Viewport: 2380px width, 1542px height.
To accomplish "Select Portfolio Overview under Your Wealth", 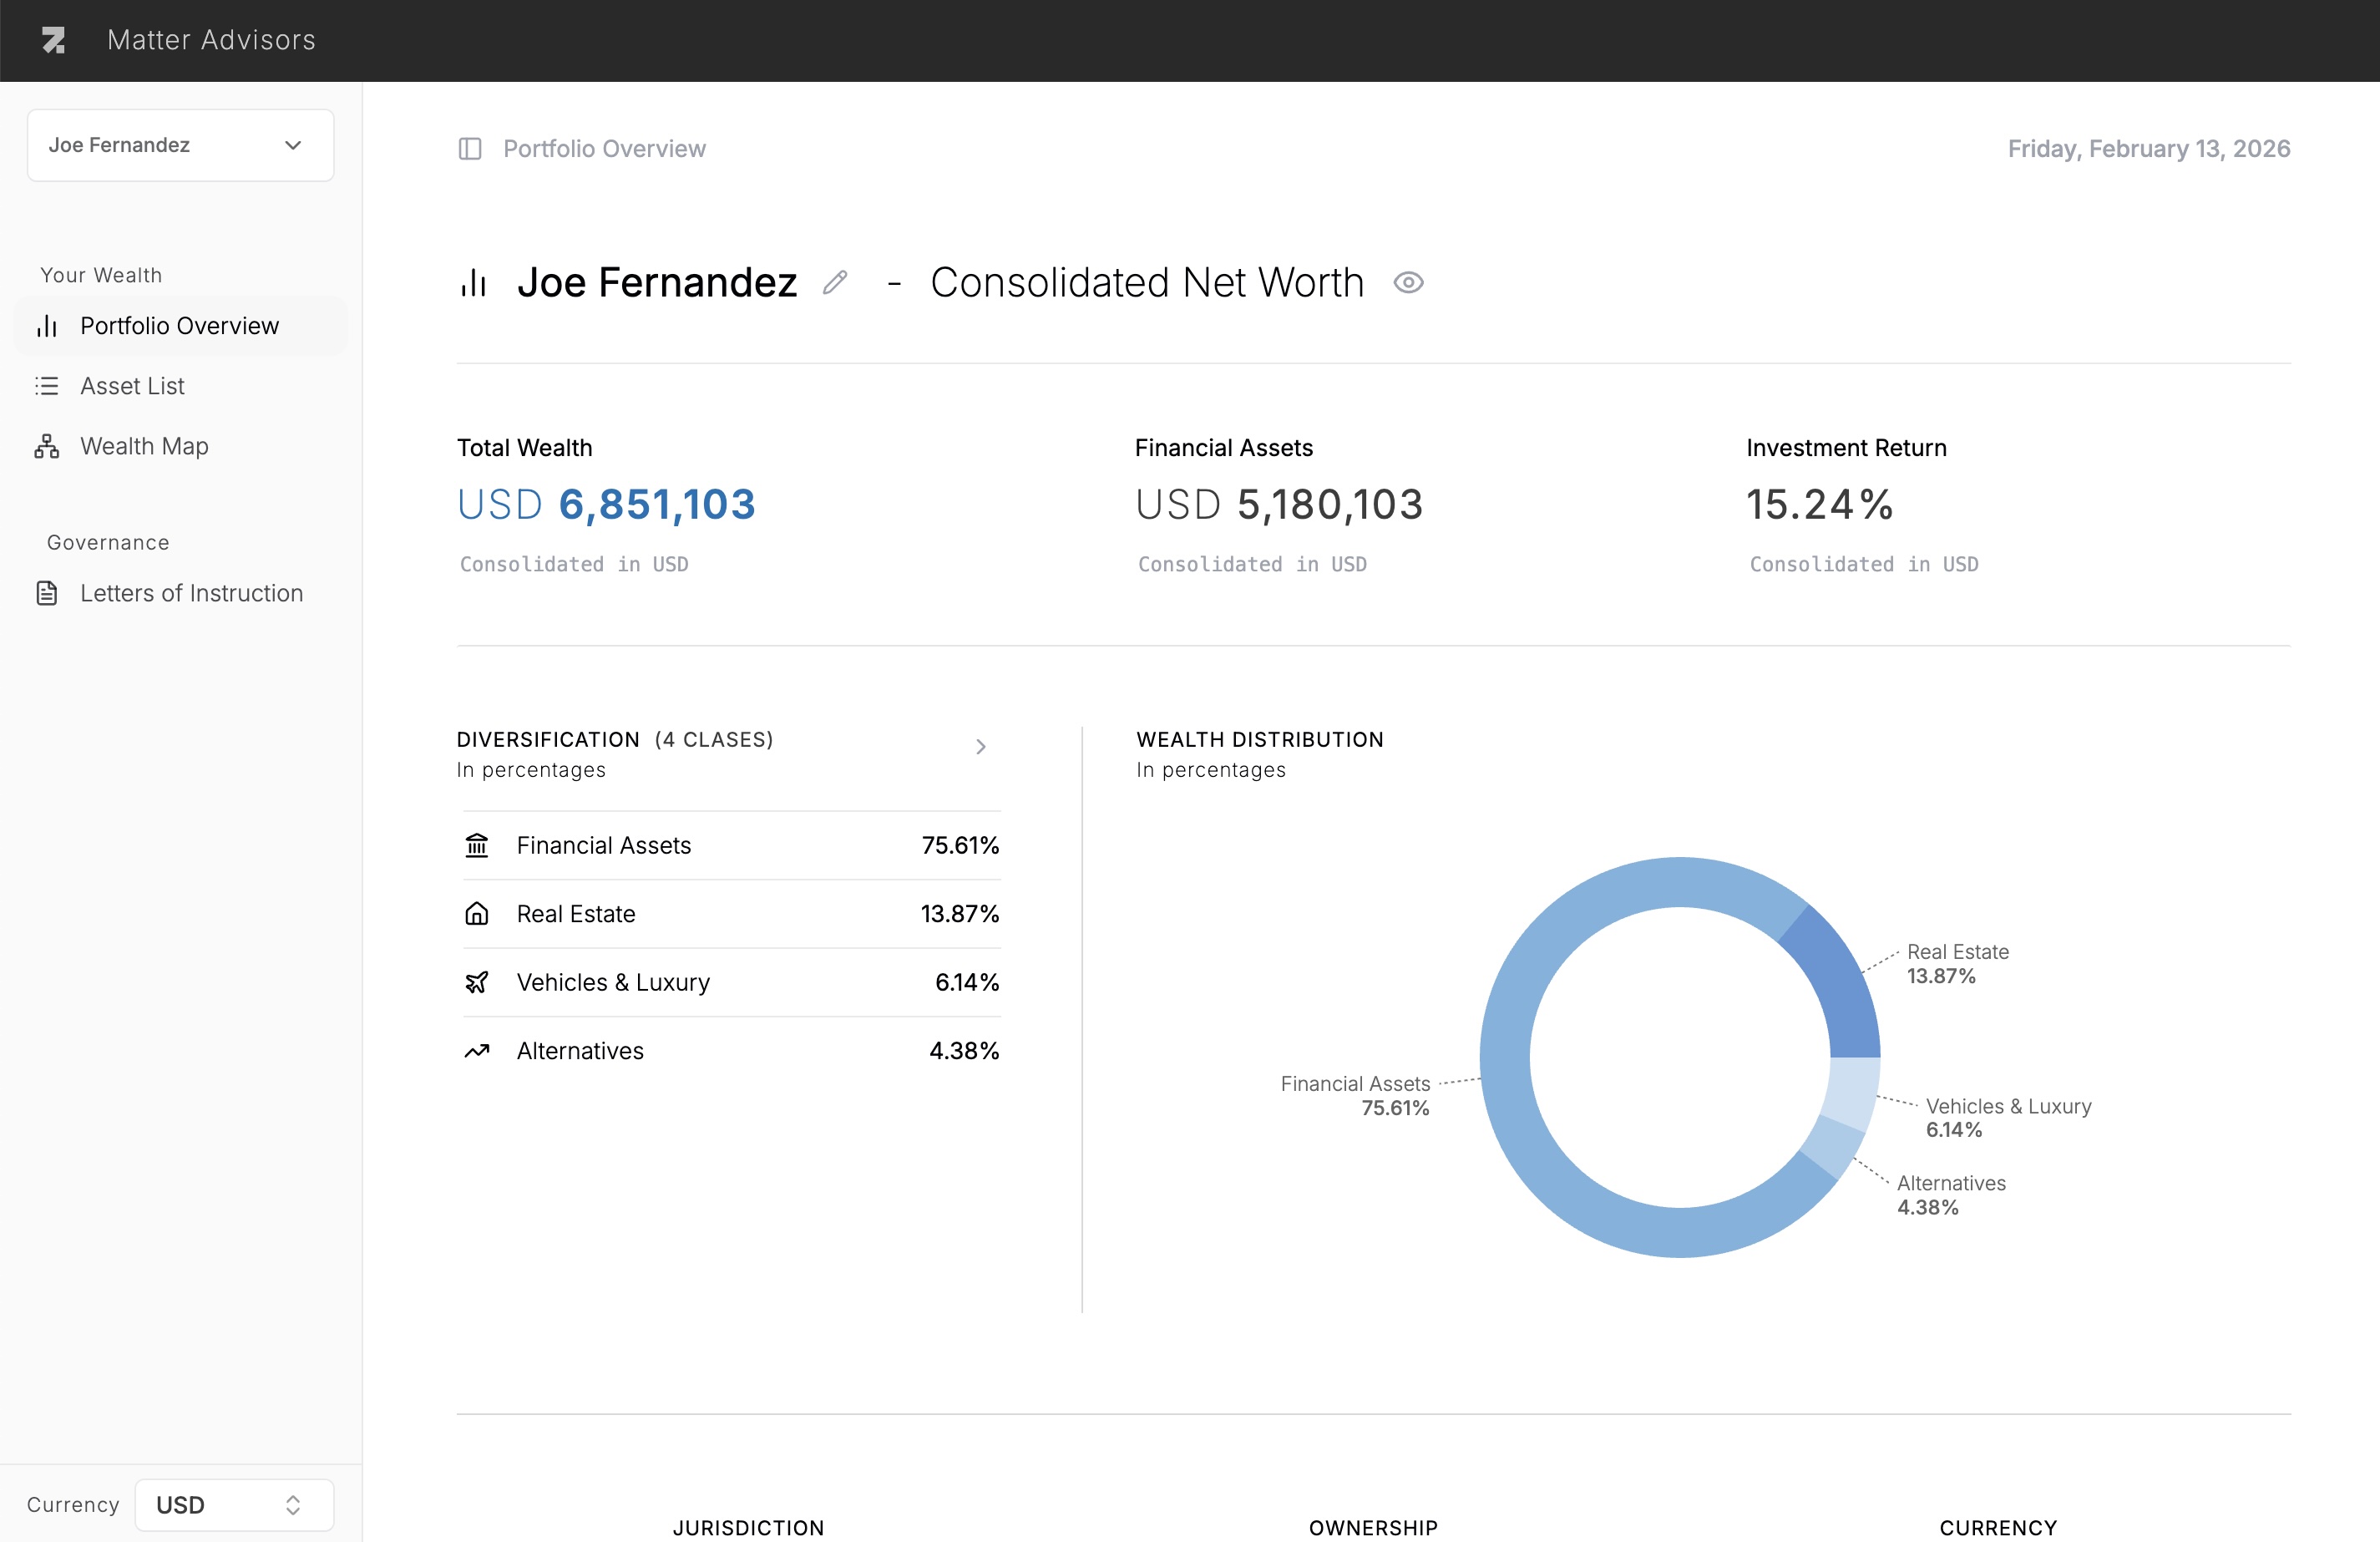I will [179, 325].
